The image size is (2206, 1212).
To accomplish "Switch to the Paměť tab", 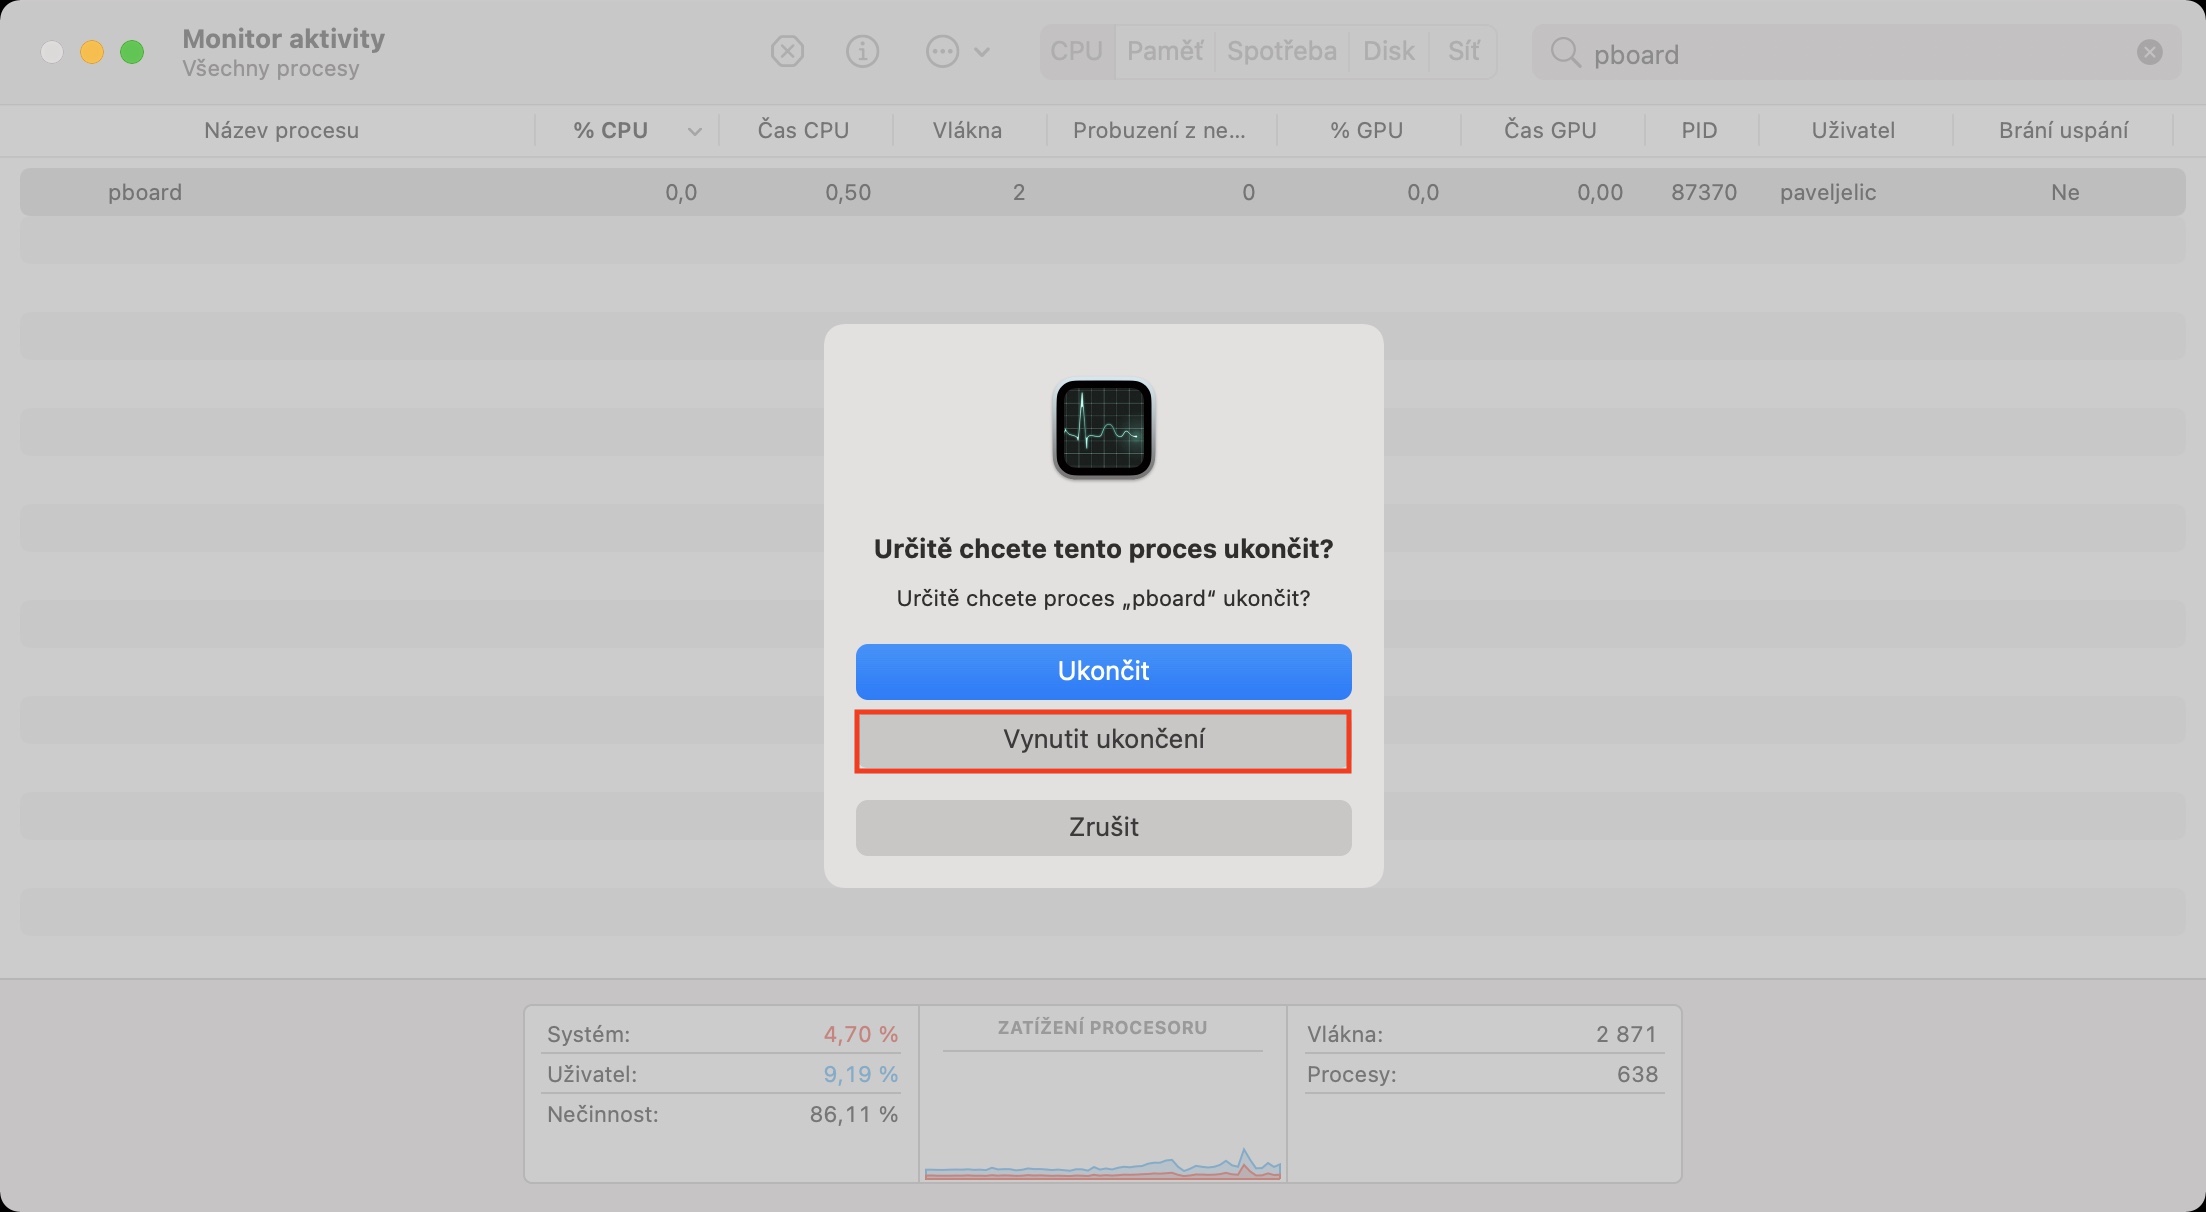I will pos(1164,51).
